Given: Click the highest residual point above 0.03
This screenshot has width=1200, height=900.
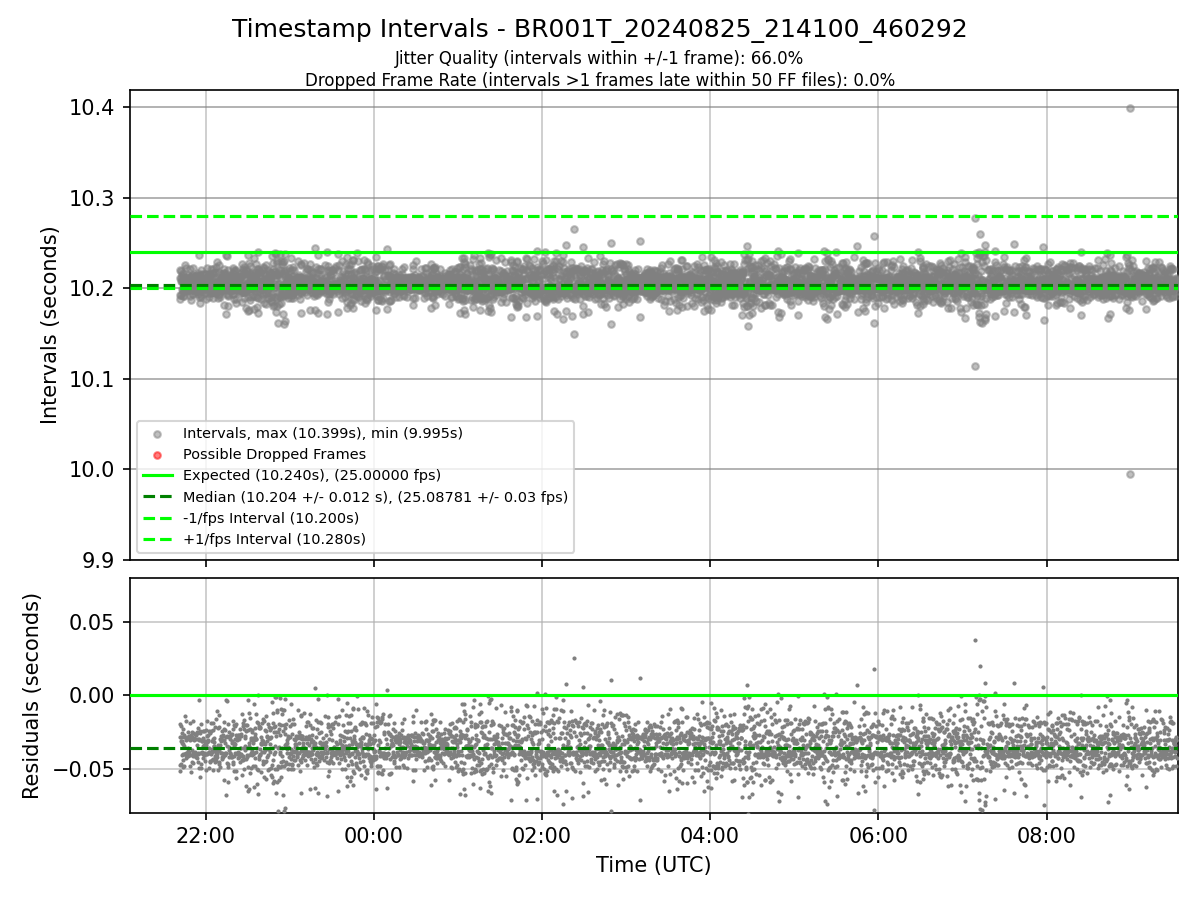Looking at the screenshot, I should [975, 641].
